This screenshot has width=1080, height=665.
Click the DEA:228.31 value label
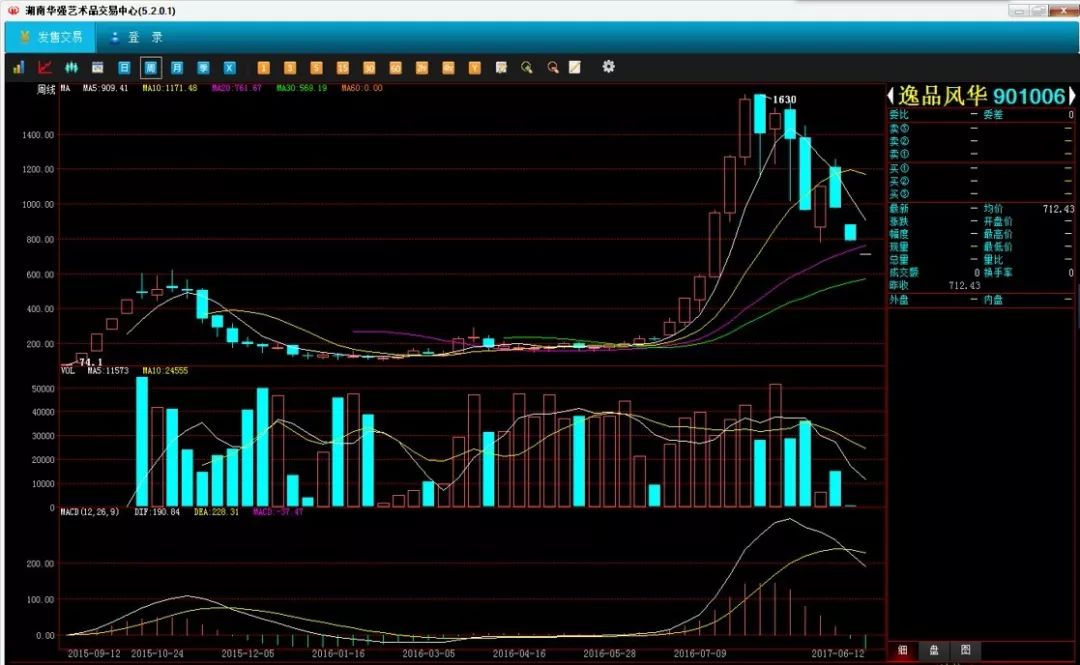[216, 512]
